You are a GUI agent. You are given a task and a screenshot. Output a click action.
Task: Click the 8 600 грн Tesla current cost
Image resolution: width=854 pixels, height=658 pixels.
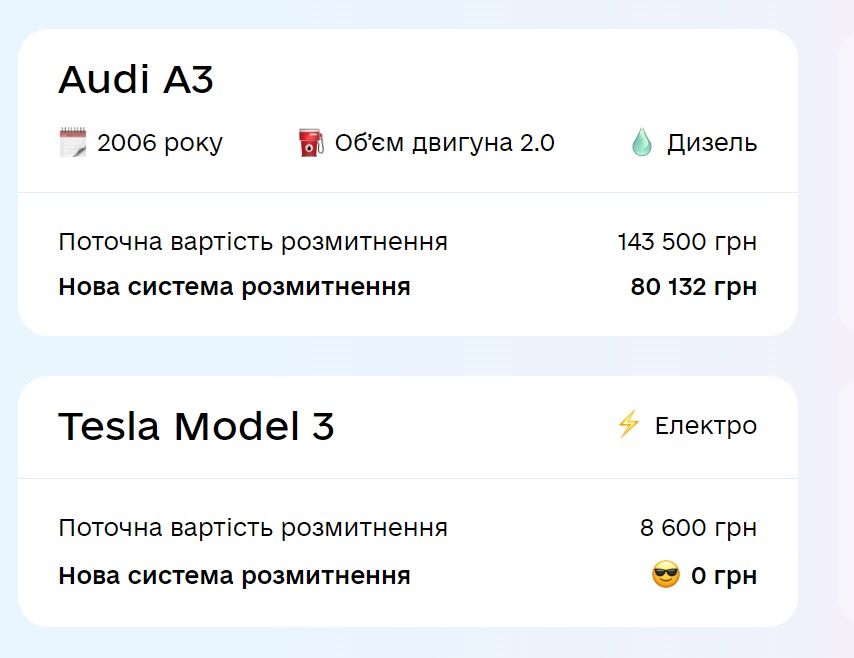(x=698, y=527)
